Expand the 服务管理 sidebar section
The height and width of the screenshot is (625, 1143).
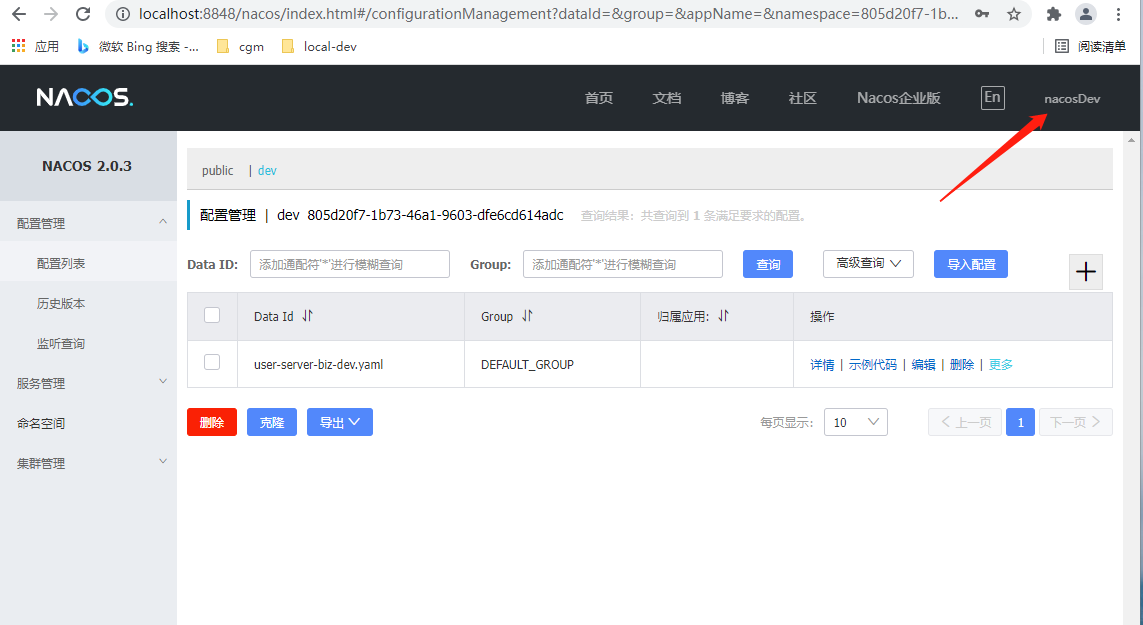point(88,383)
